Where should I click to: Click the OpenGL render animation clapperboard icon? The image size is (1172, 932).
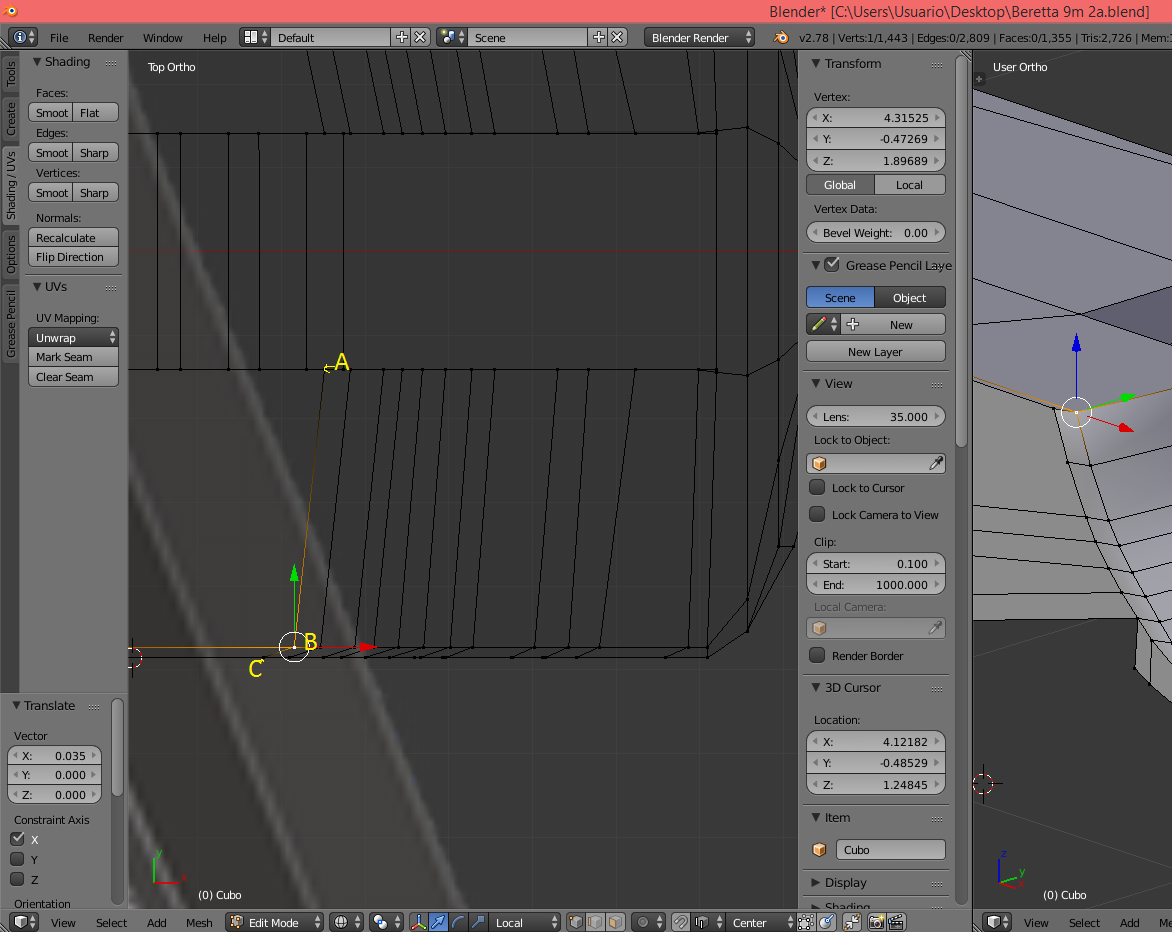point(896,922)
